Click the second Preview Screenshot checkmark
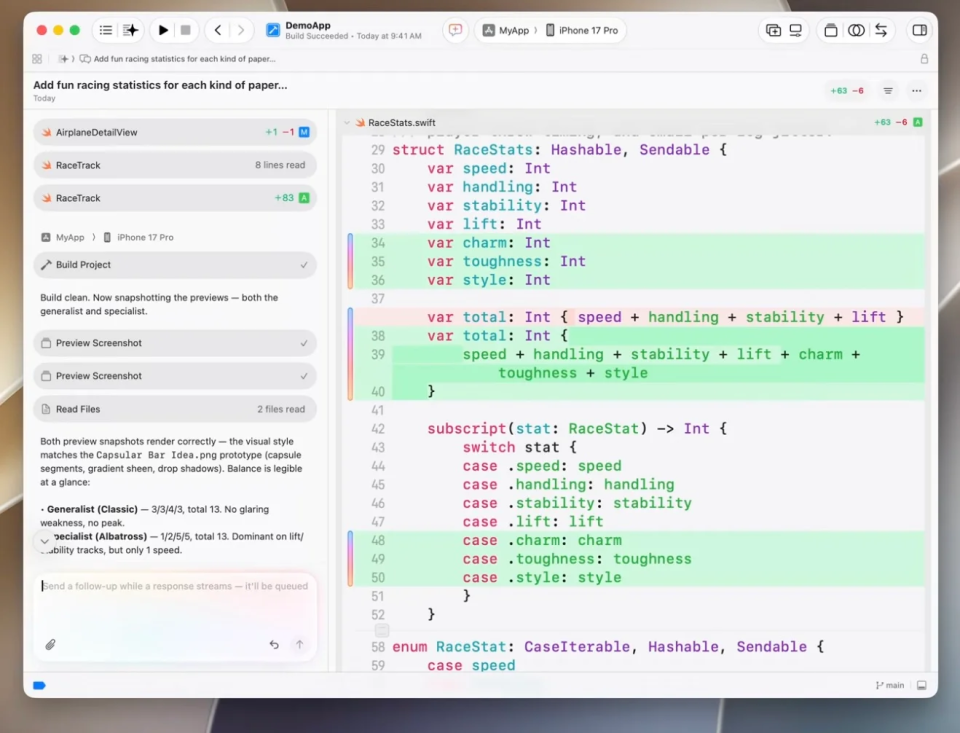This screenshot has height=733, width=960. click(x=304, y=376)
